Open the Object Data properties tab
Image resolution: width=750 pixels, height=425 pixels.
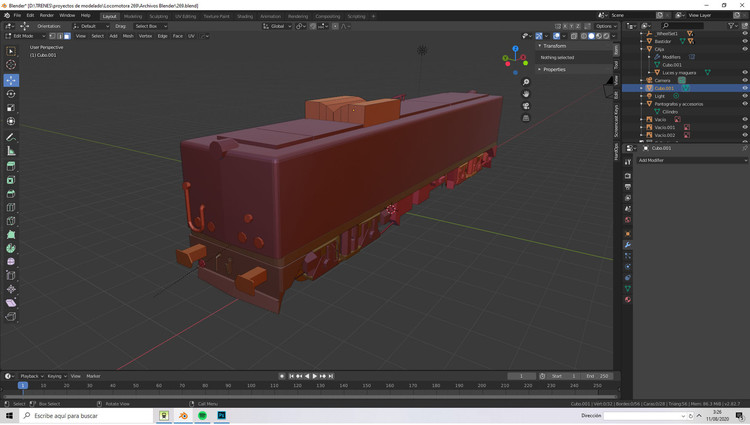tap(628, 289)
